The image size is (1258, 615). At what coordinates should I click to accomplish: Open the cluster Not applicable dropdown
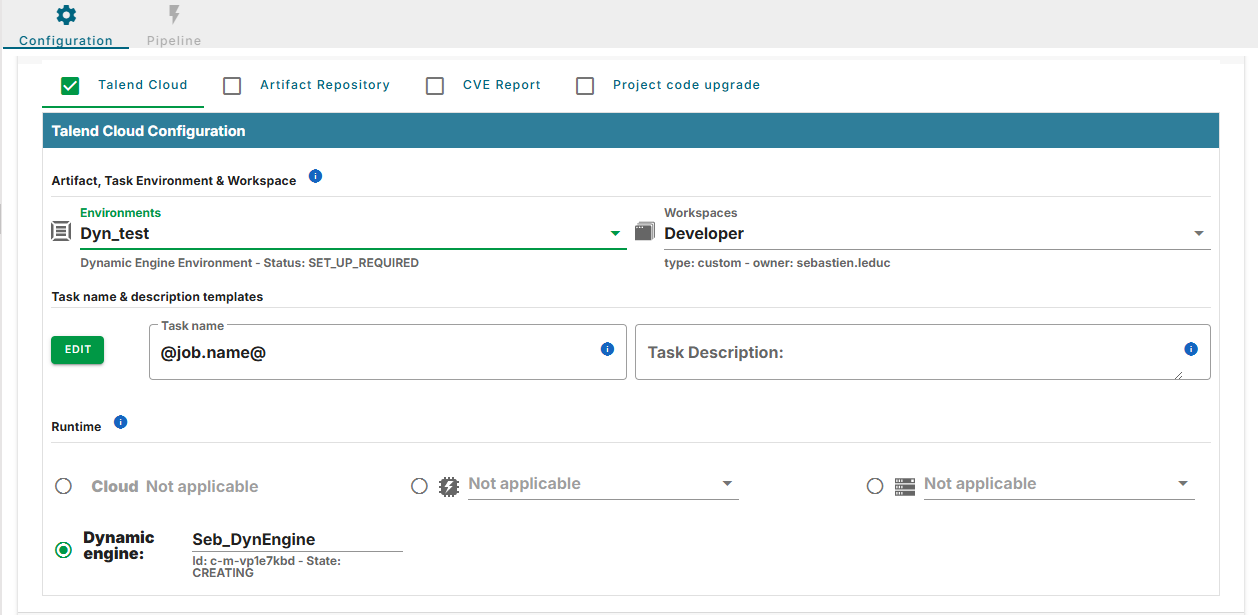(1059, 484)
